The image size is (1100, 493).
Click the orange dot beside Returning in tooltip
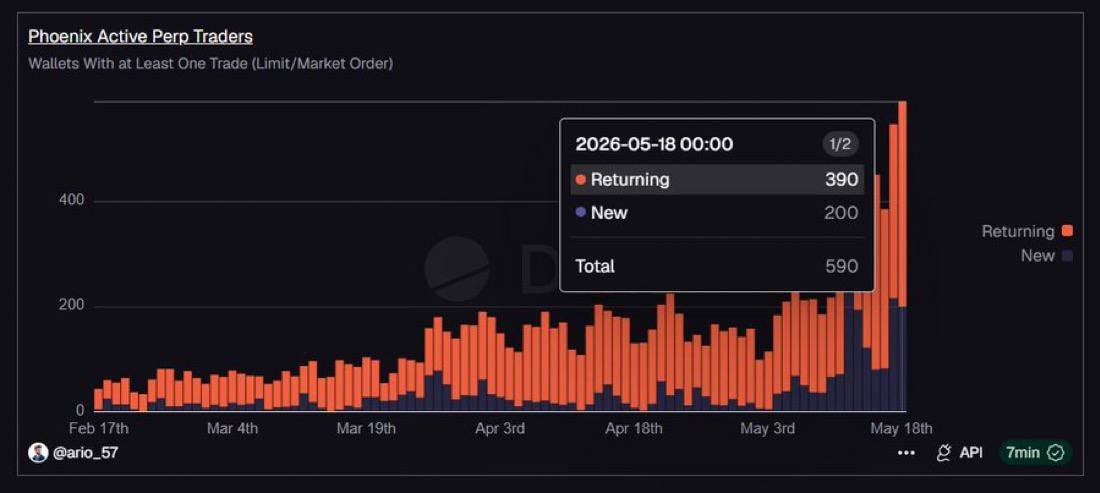coord(580,180)
